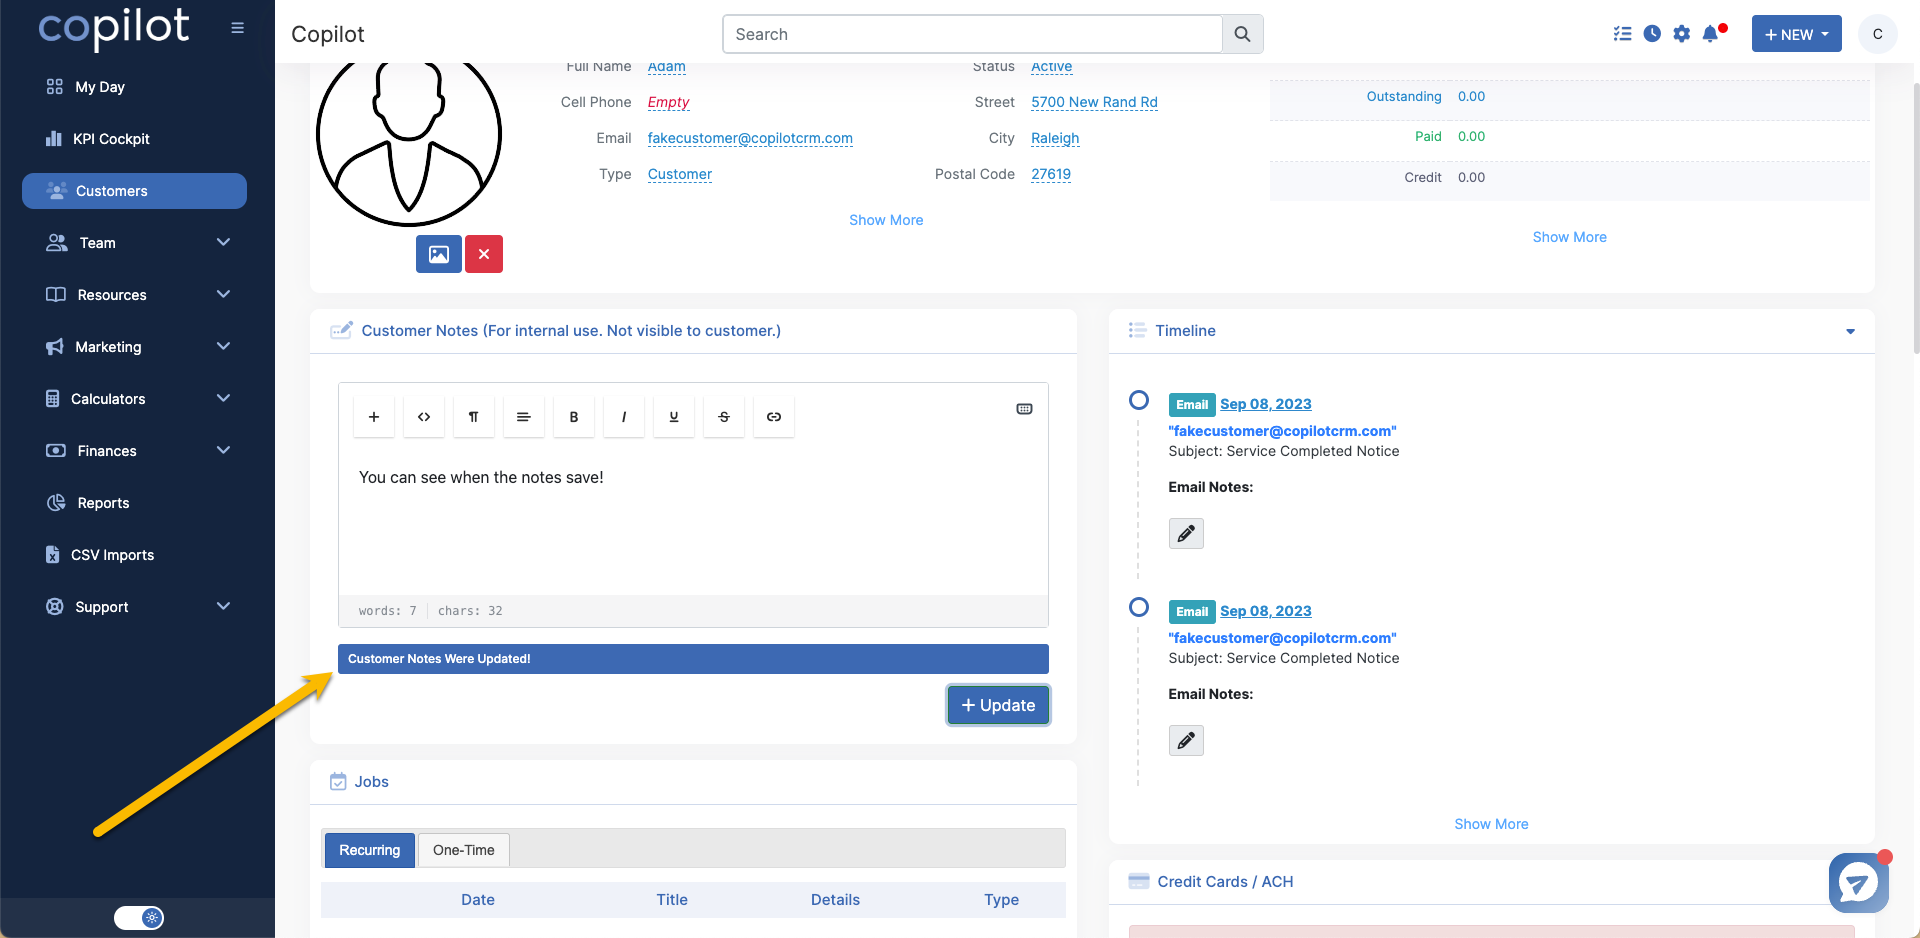Open the notifications bell
This screenshot has width=1920, height=938.
pos(1712,34)
